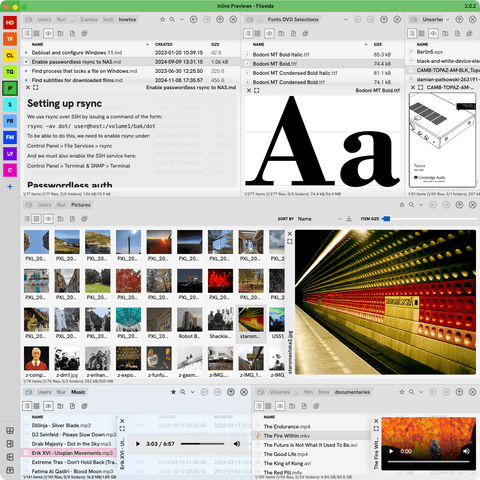
Task: Toggle inline preview in Pictures pane
Action: click(x=48, y=219)
